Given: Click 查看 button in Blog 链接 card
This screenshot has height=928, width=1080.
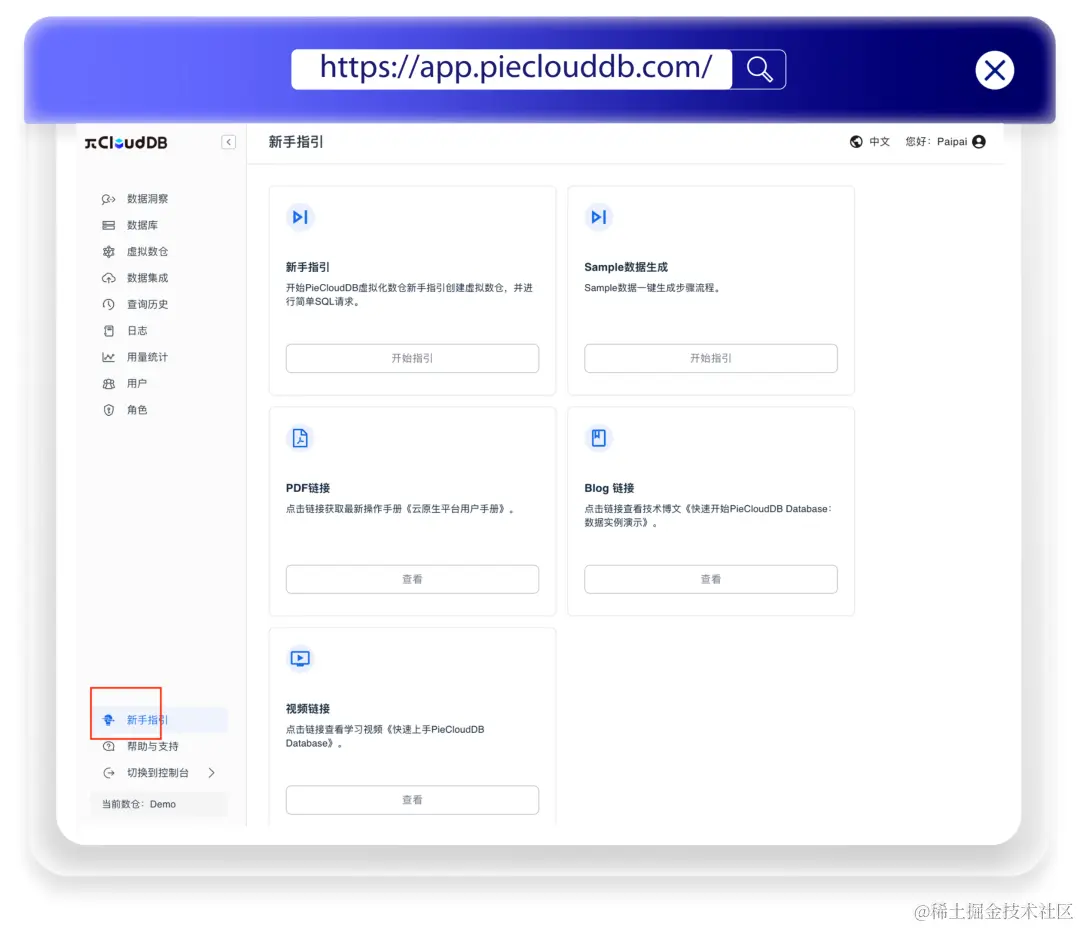Looking at the screenshot, I should pyautogui.click(x=711, y=579).
